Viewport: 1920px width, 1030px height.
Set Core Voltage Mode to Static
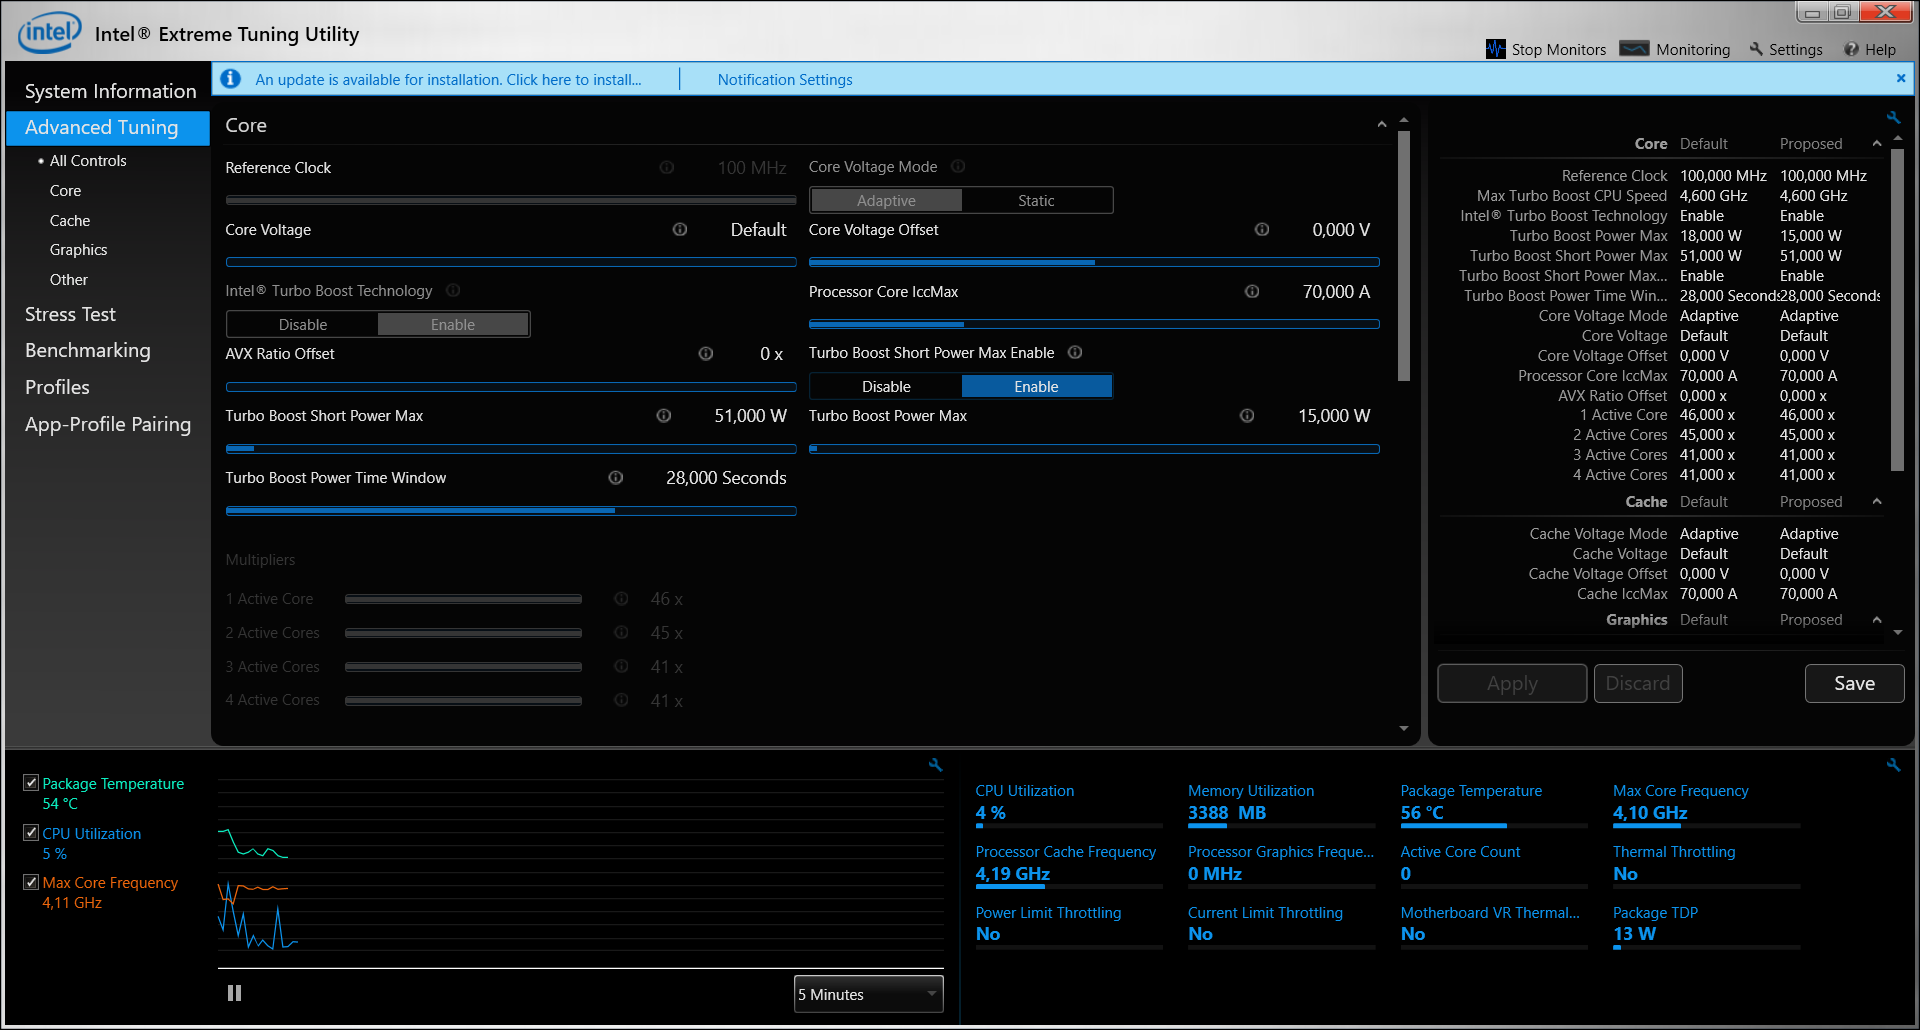[1036, 200]
